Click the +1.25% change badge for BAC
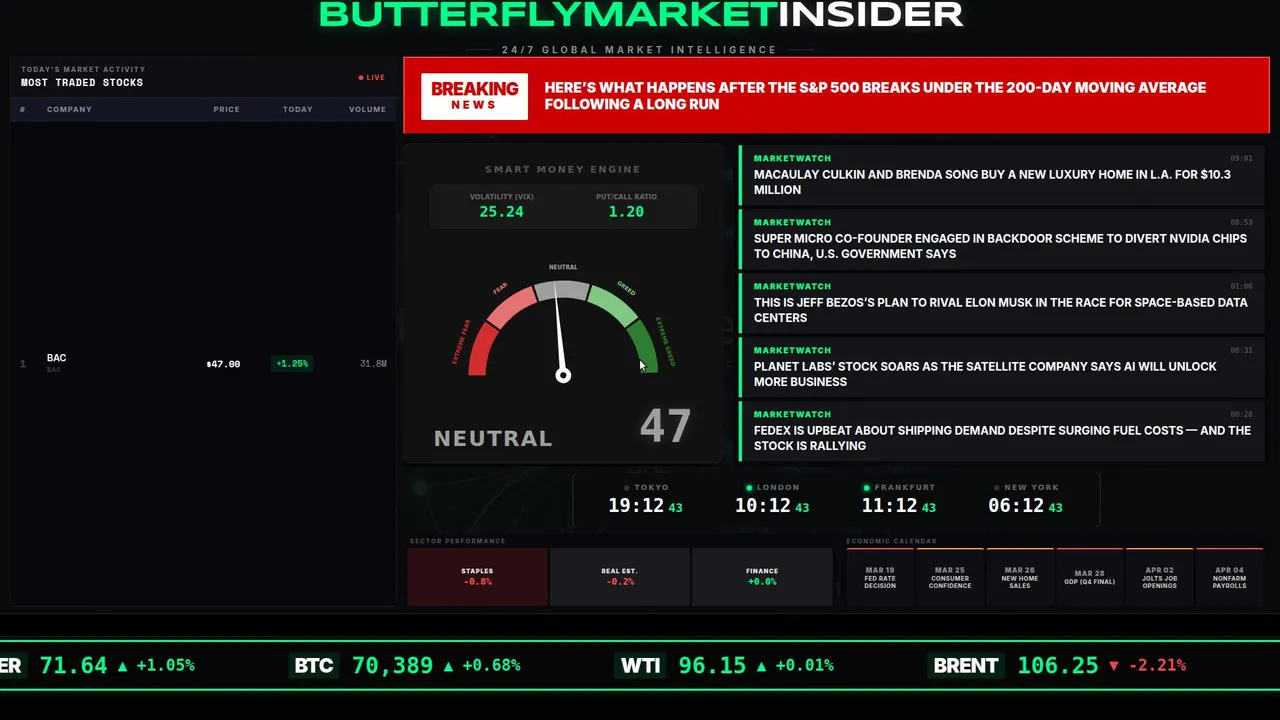This screenshot has width=1280, height=720. click(292, 364)
